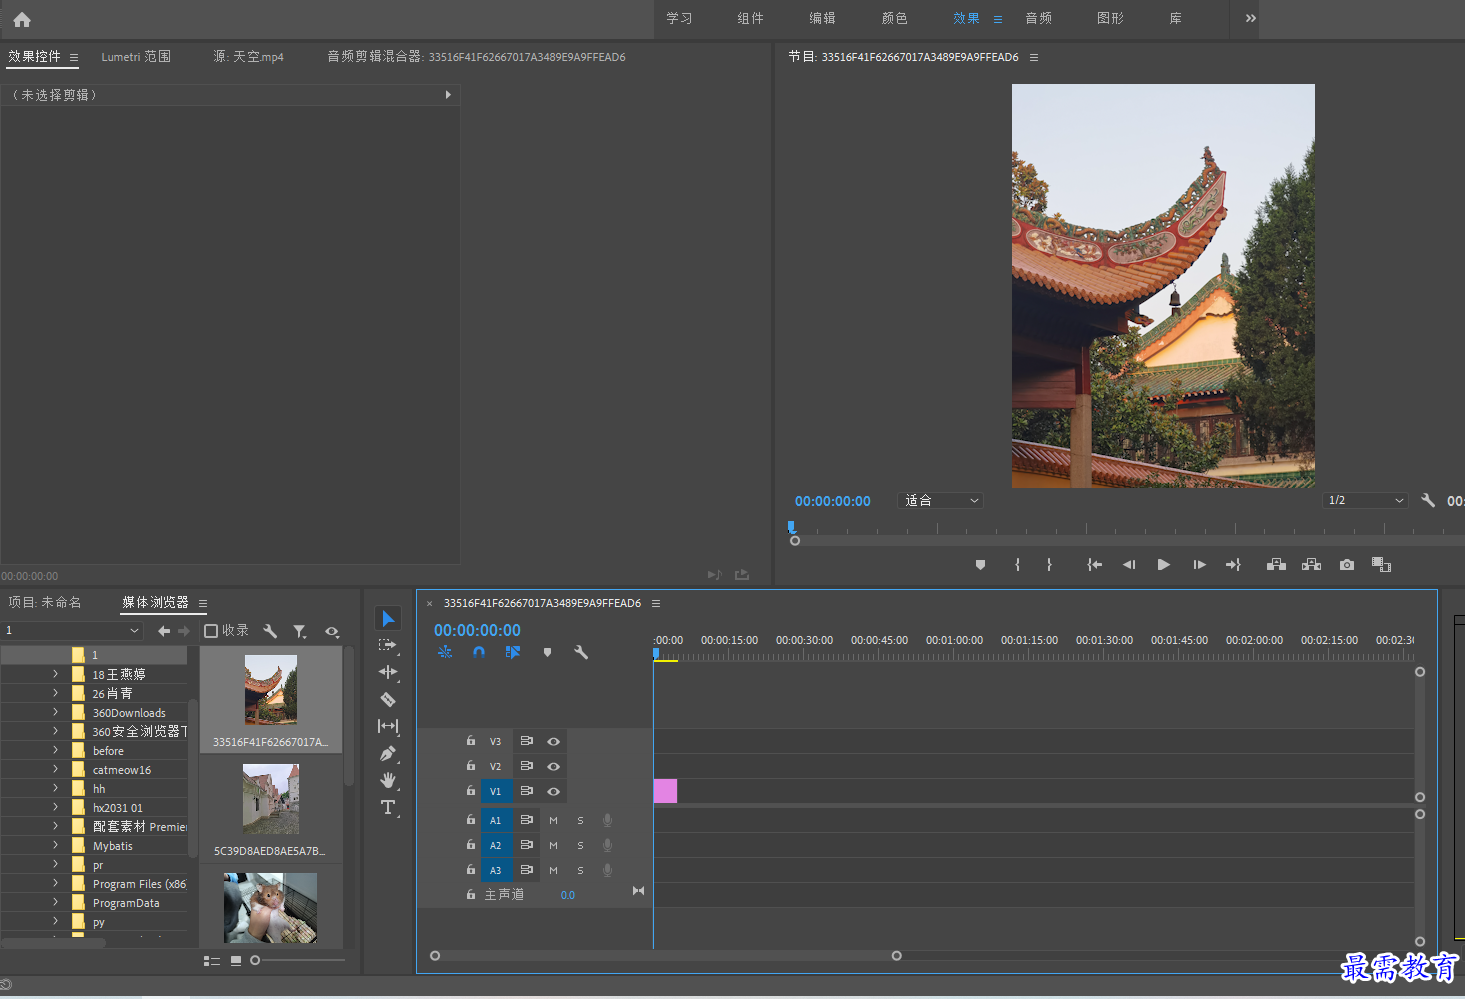This screenshot has height=999, width=1465.
Task: Select the pink clip on V1
Action: point(665,791)
